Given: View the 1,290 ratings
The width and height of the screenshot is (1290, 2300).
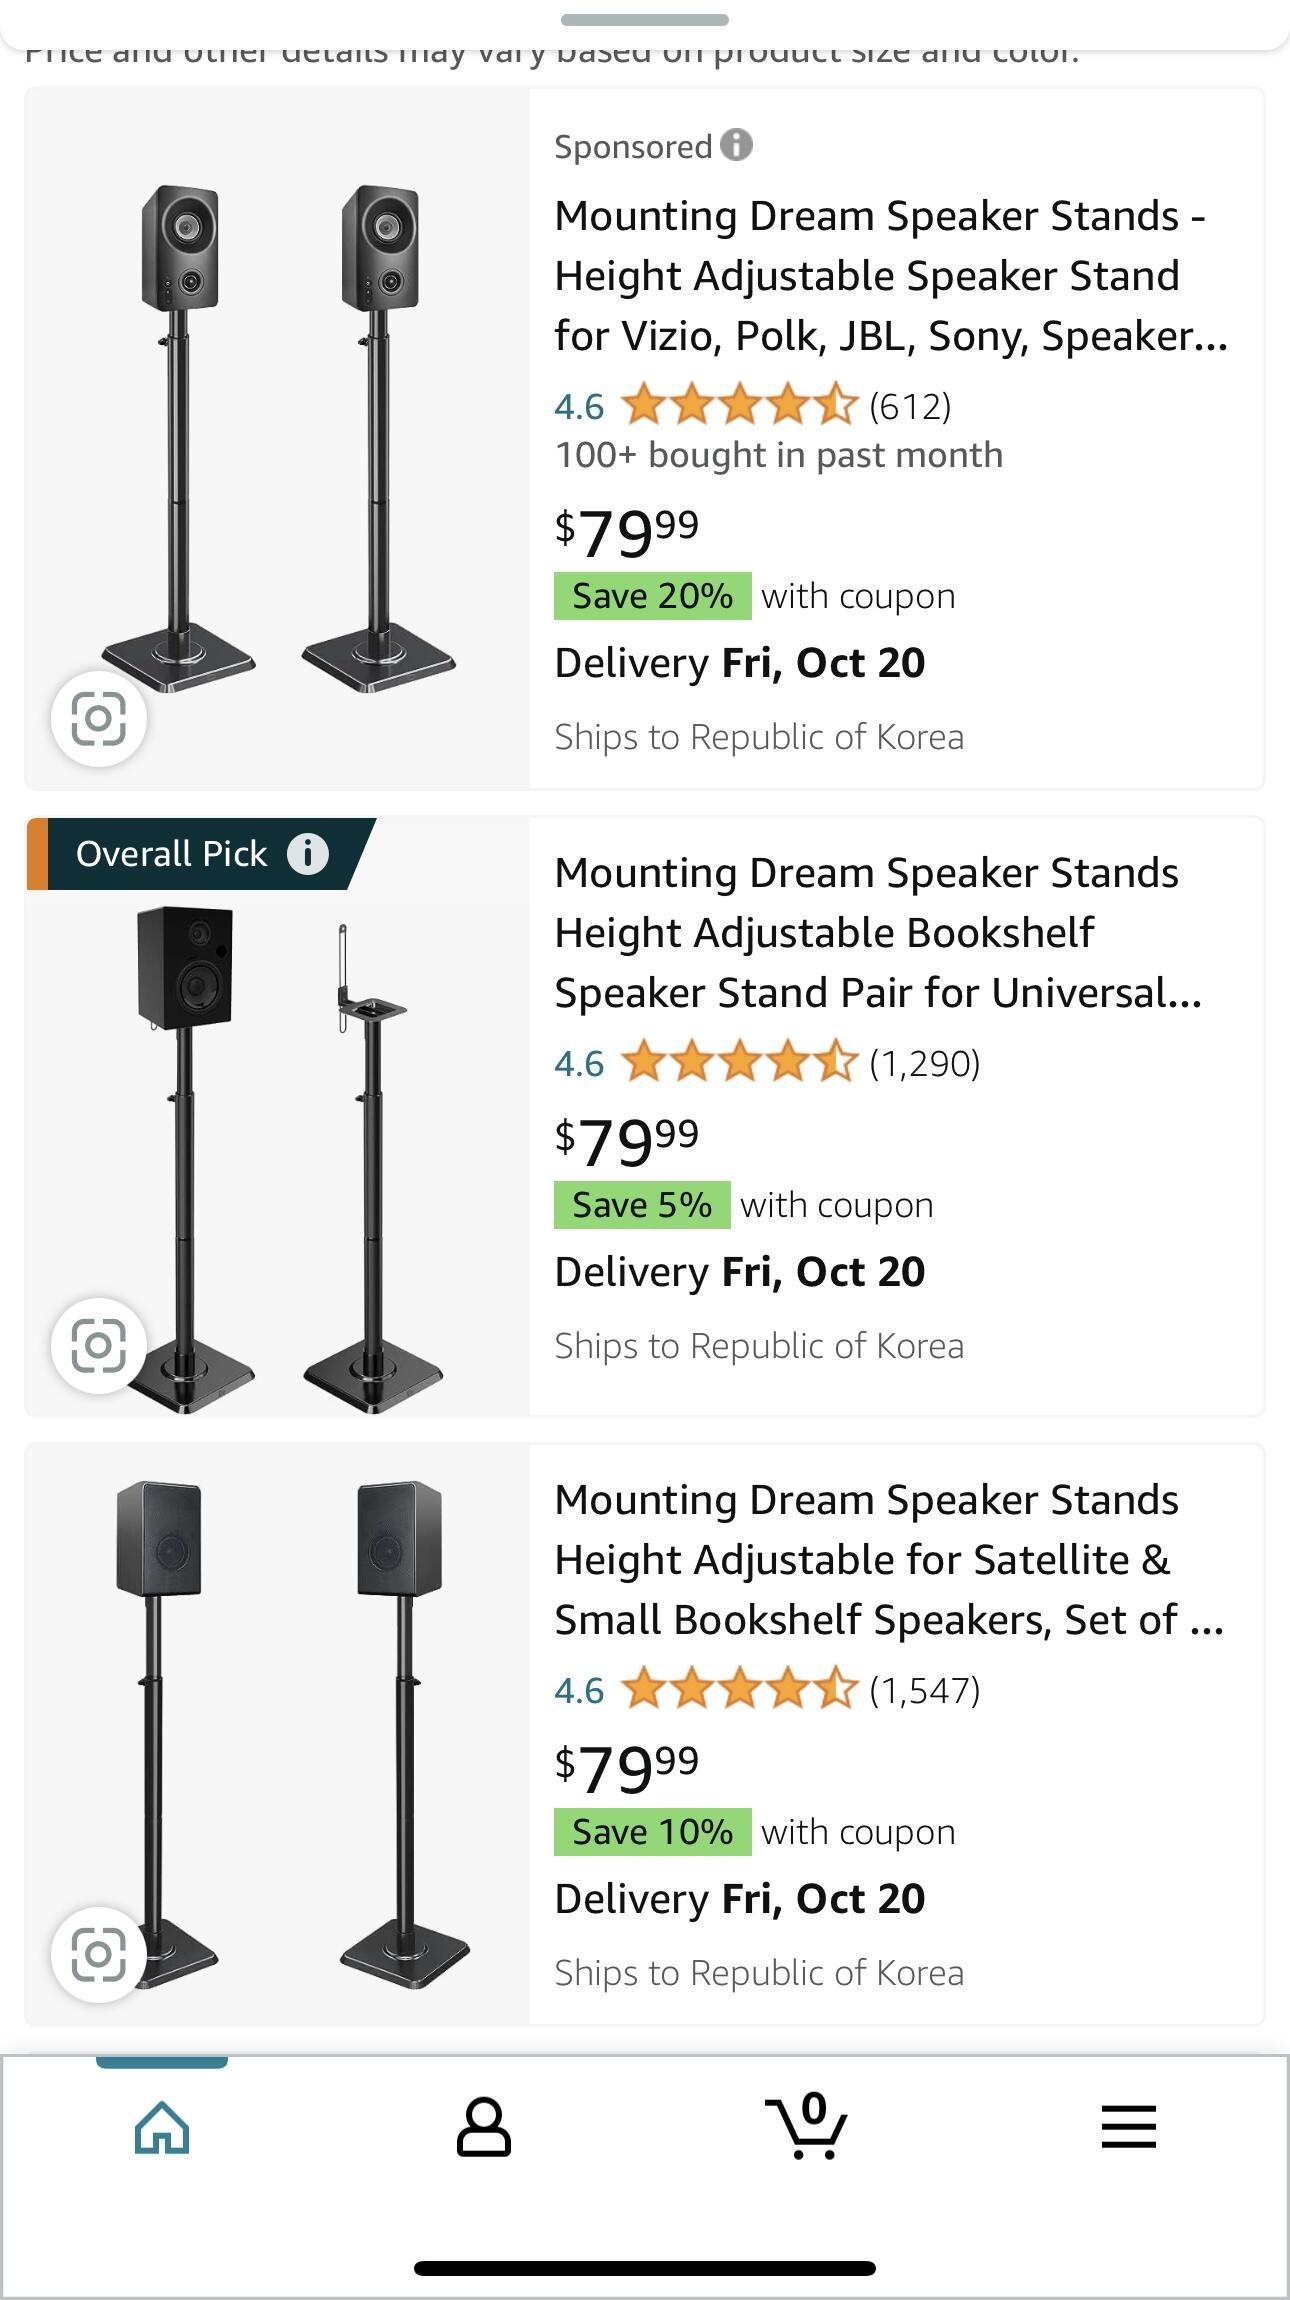Looking at the screenshot, I should coord(924,1063).
